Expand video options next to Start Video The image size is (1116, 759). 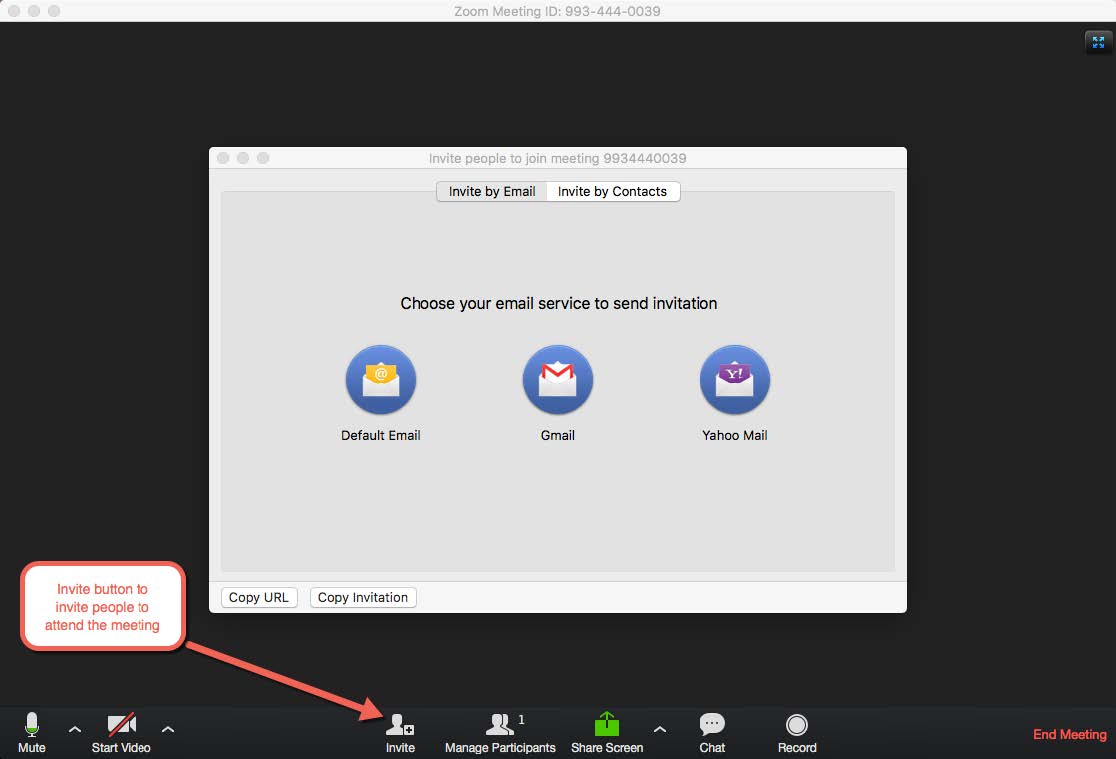coord(167,731)
